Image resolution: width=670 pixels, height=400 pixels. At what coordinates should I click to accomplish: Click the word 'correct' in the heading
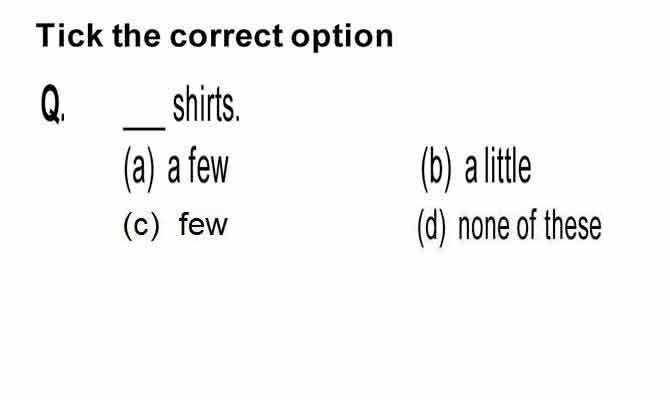pyautogui.click(x=226, y=36)
